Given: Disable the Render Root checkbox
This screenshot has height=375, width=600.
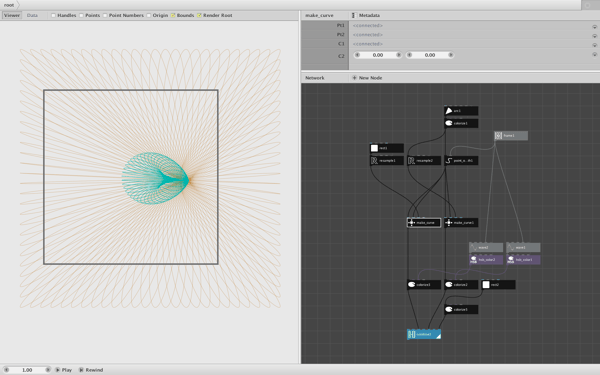Looking at the screenshot, I should (199, 15).
